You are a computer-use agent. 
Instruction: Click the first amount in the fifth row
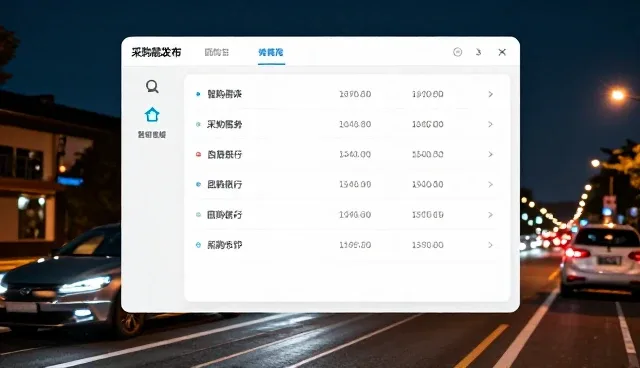[x=355, y=215]
